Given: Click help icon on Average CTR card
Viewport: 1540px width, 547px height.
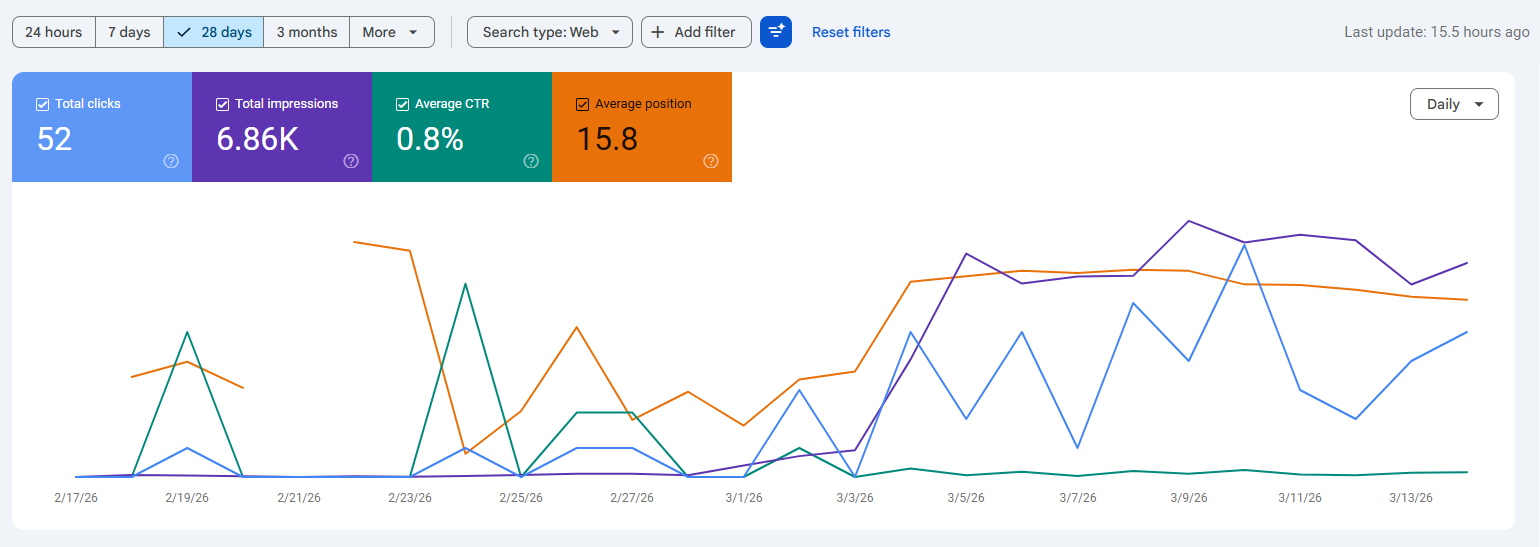Looking at the screenshot, I should 531,161.
